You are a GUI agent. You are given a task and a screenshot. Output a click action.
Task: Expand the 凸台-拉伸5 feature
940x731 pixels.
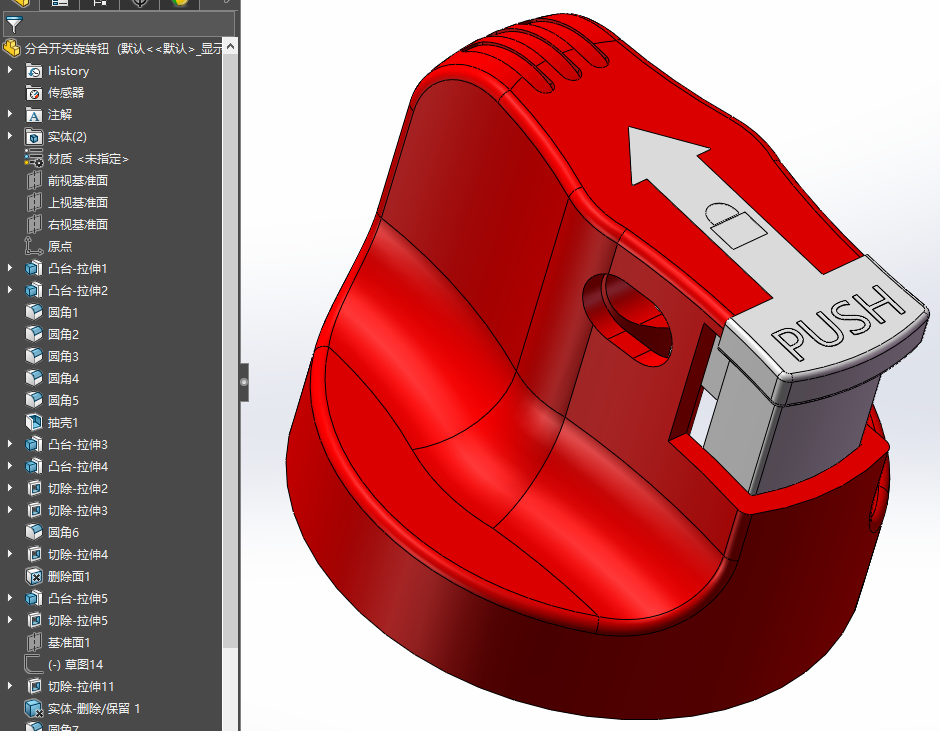[x=10, y=598]
